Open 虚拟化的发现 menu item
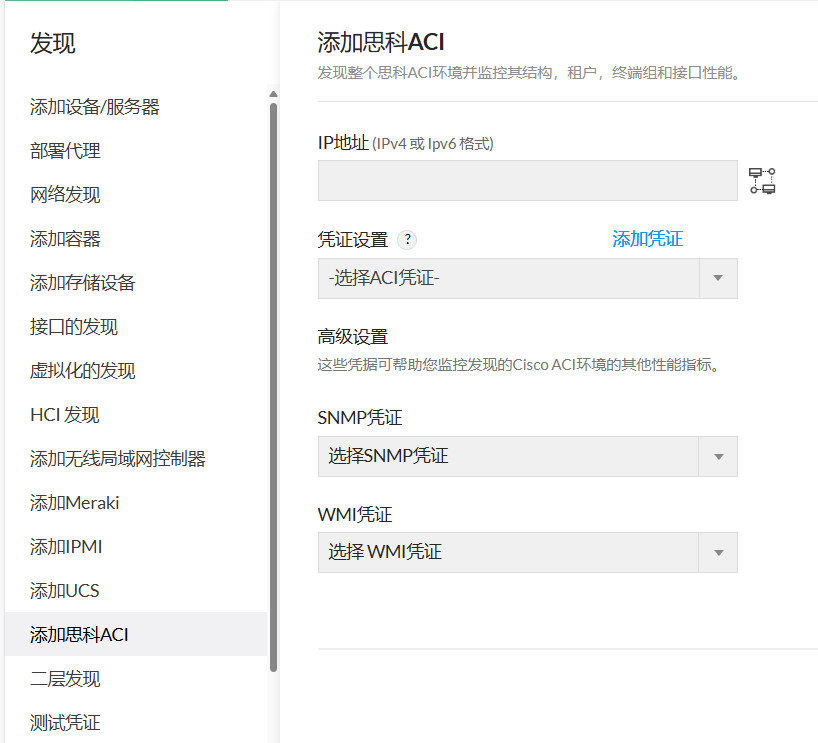 [x=83, y=371]
